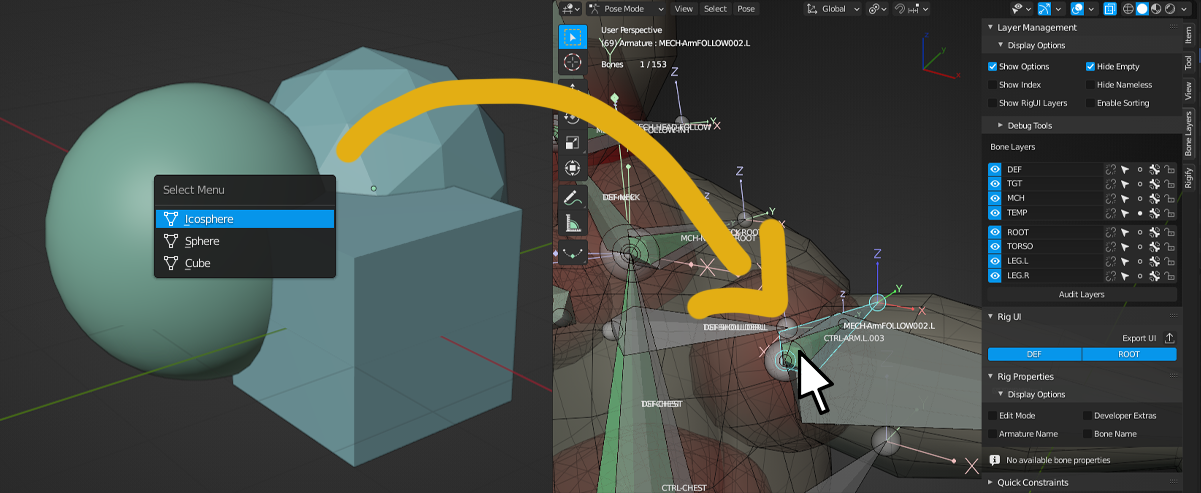Check the Enable Sorting option
The image size is (1201, 493).
pyautogui.click(x=1090, y=103)
